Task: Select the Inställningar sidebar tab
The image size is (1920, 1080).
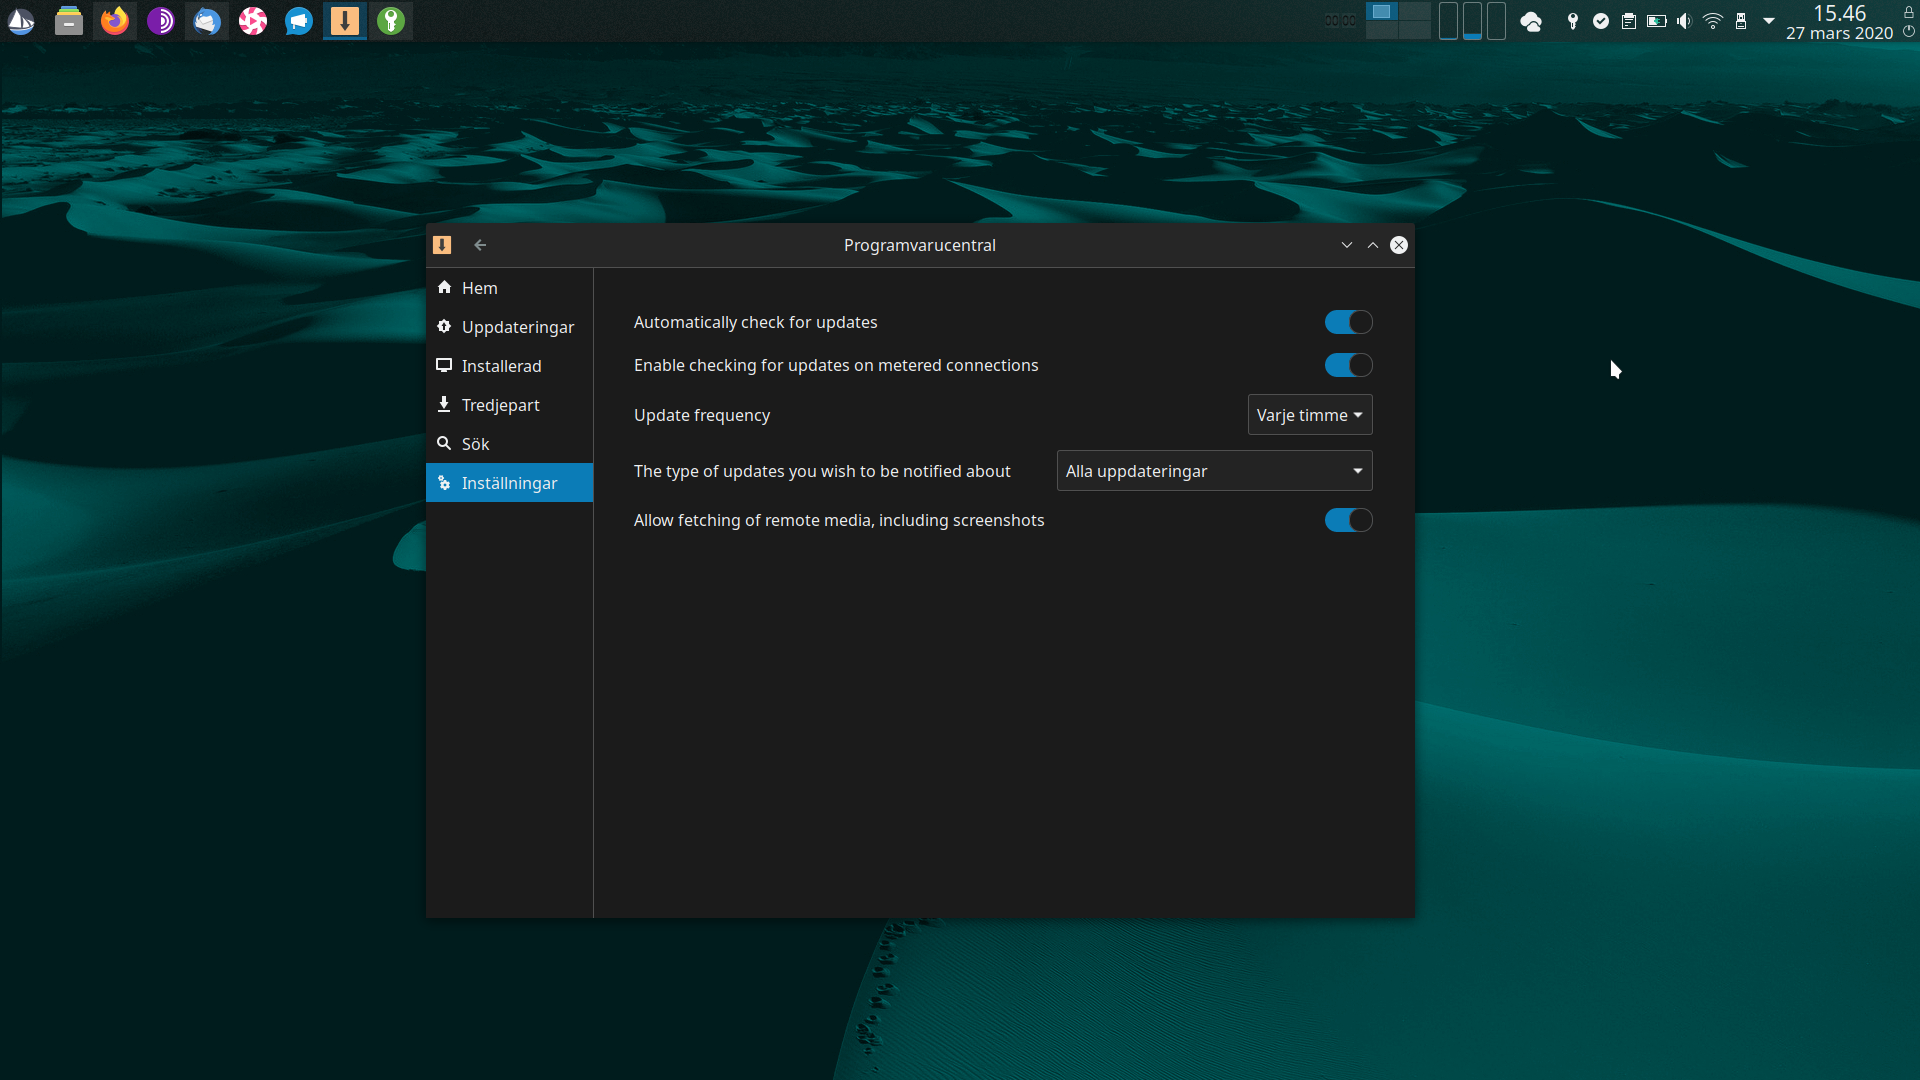Action: tap(509, 483)
